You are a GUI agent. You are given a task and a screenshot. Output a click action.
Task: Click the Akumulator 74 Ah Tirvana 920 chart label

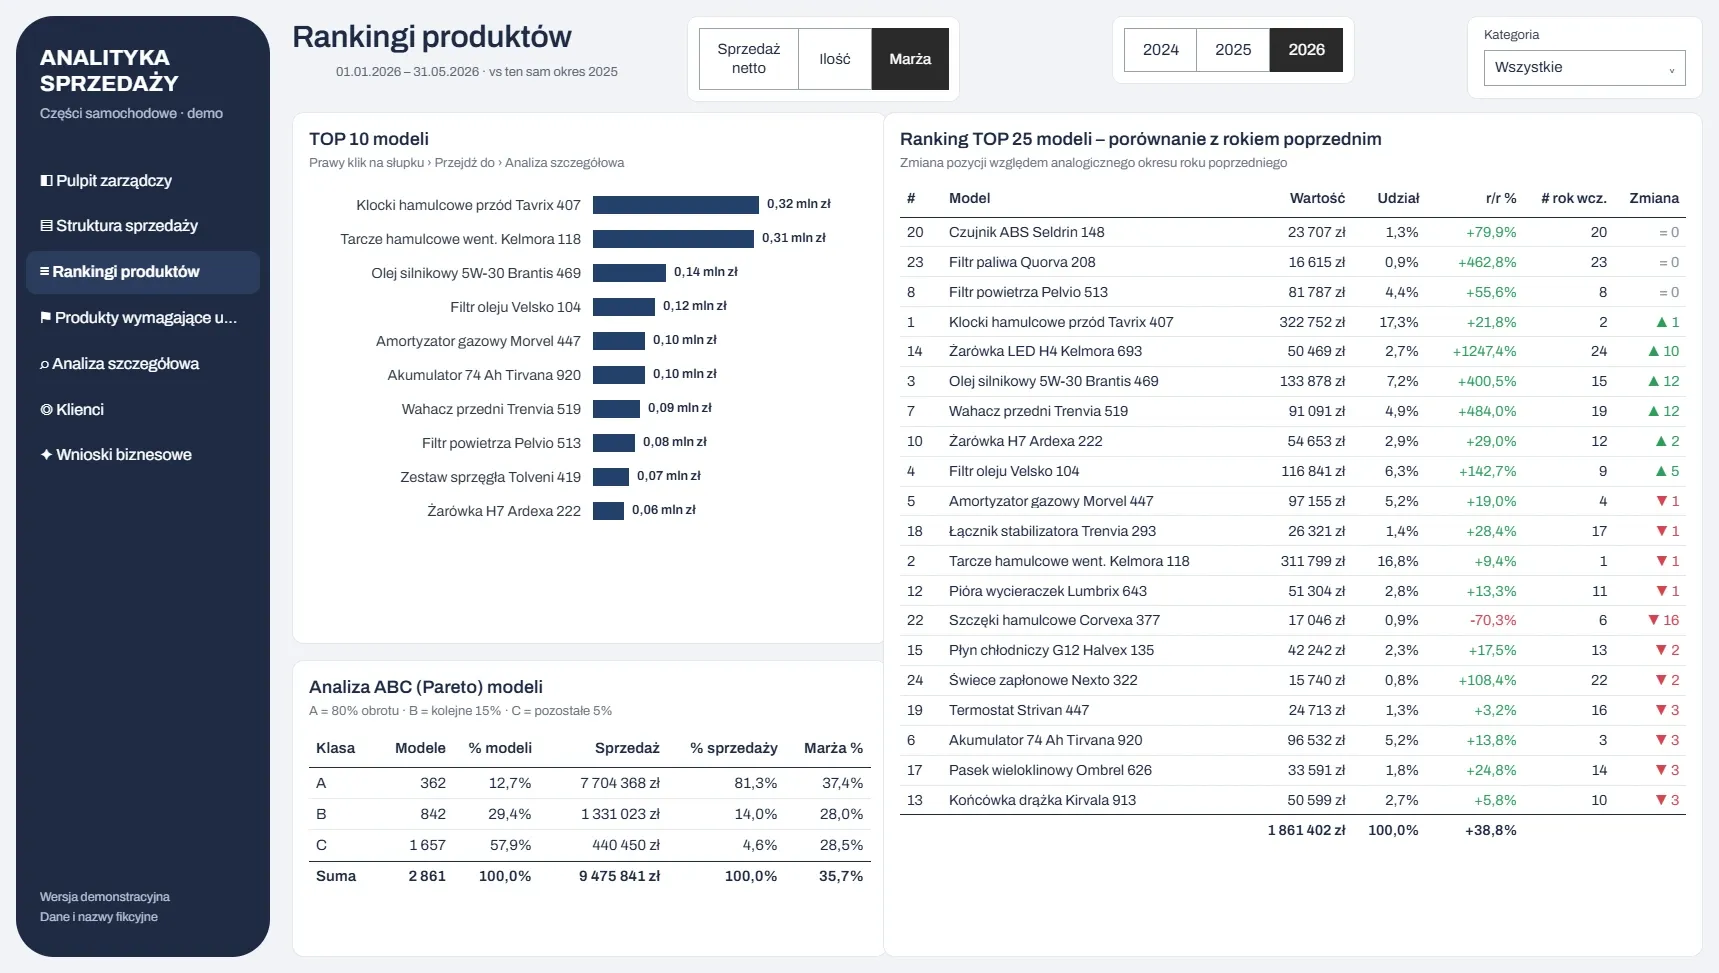coord(484,375)
